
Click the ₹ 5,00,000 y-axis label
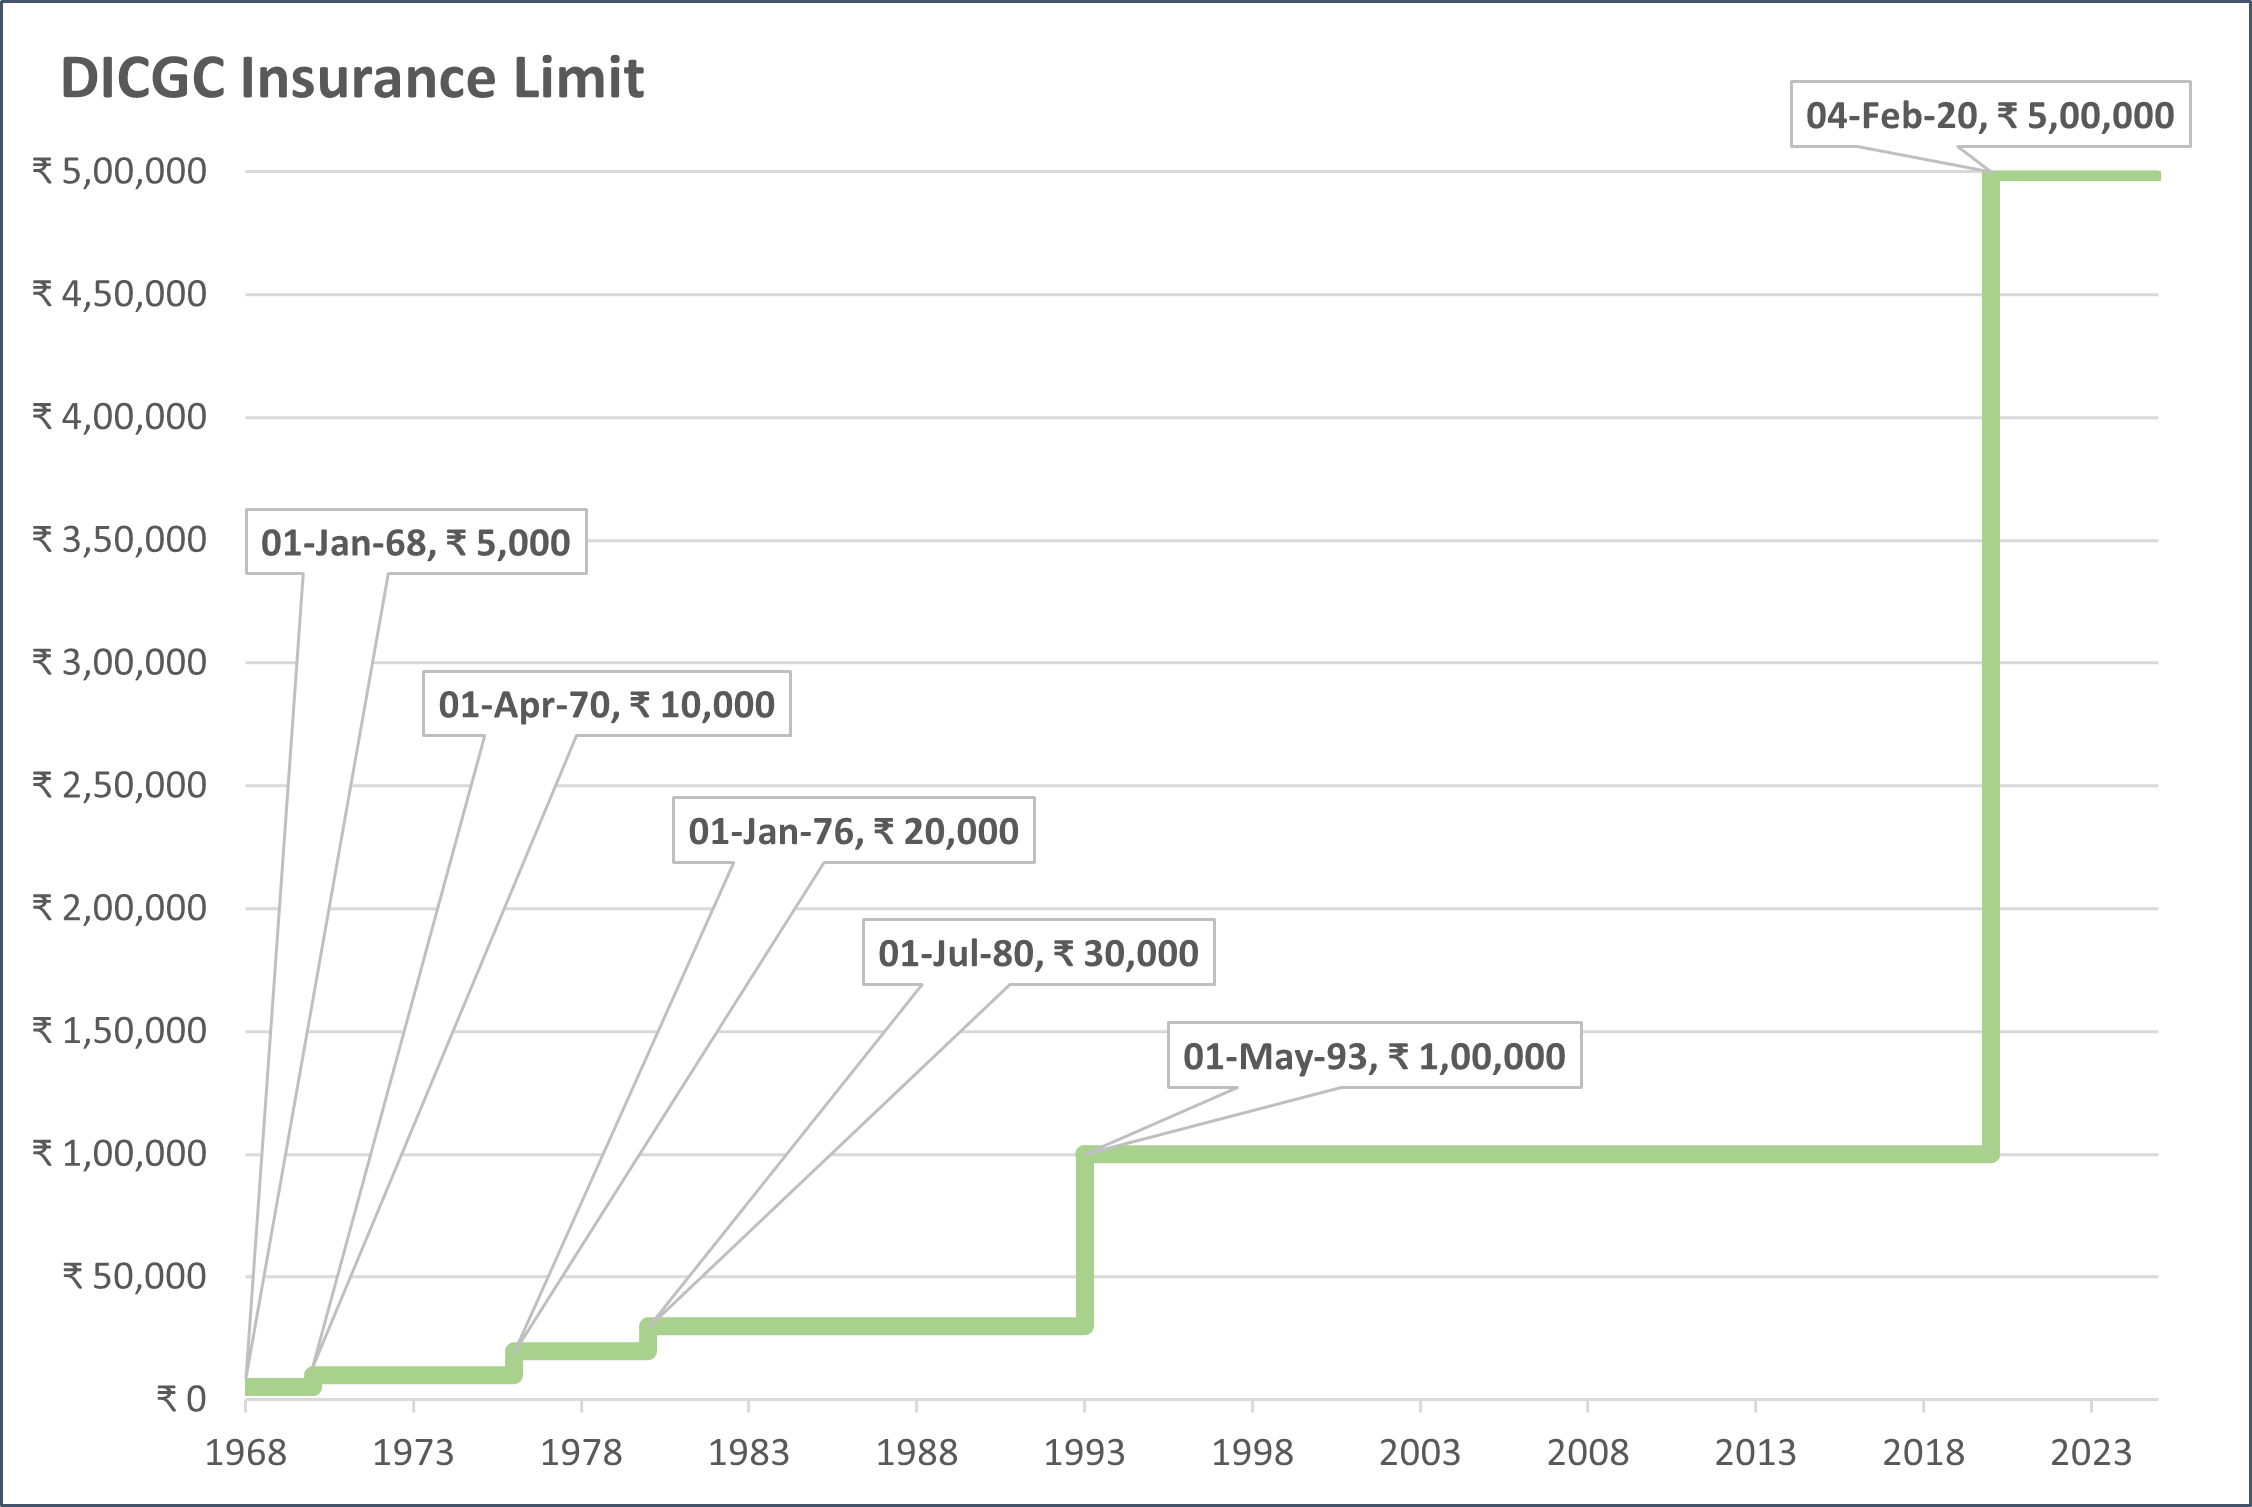[119, 171]
